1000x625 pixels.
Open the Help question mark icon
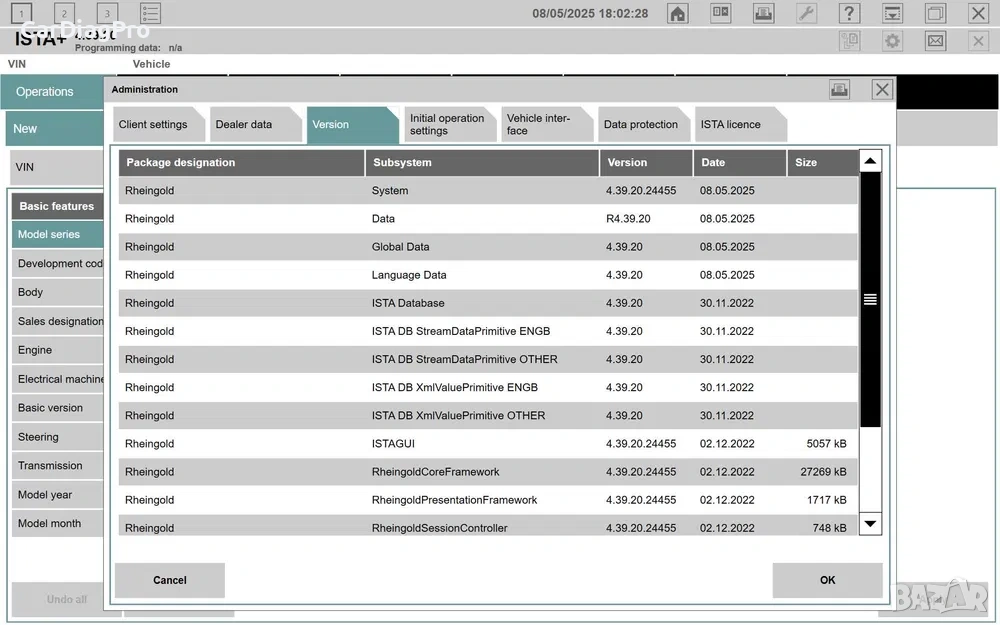click(849, 14)
